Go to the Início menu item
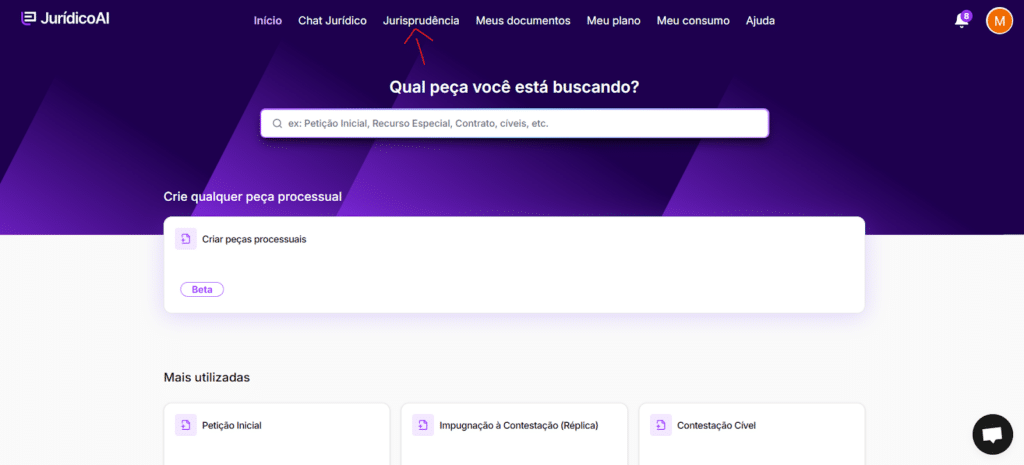Image resolution: width=1024 pixels, height=465 pixels. pos(268,20)
